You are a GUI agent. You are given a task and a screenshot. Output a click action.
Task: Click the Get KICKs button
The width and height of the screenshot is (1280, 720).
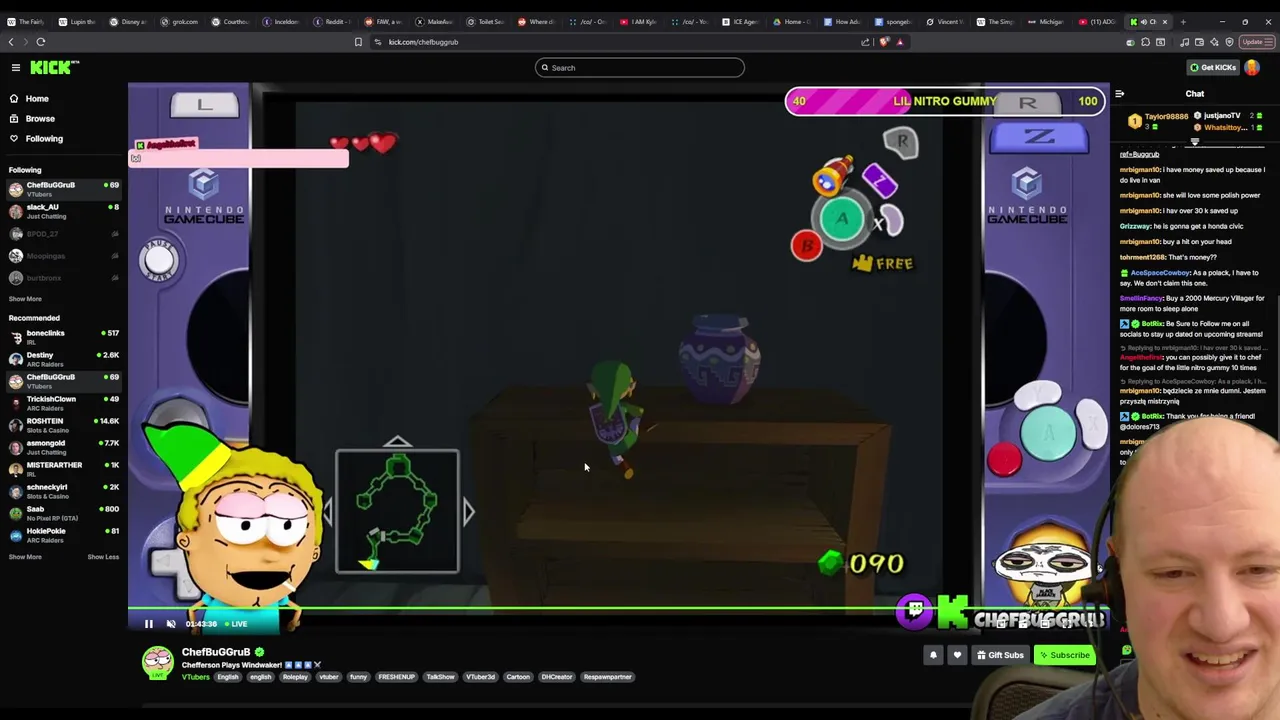[x=1212, y=67]
